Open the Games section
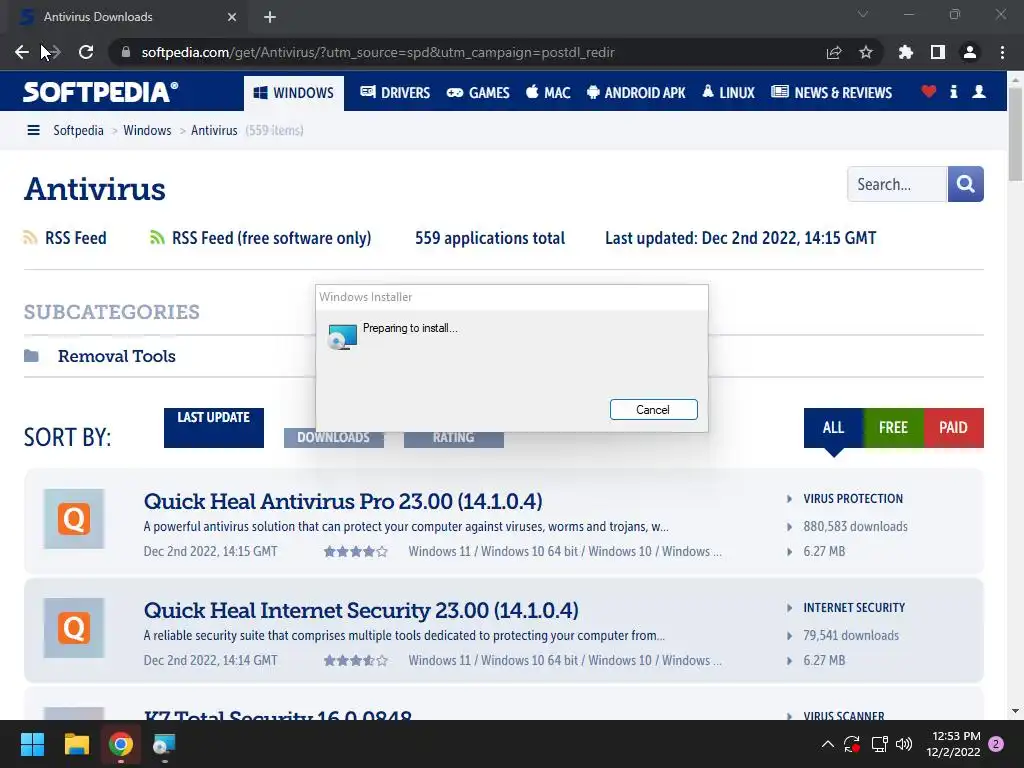Image resolution: width=1024 pixels, height=768 pixels. point(478,93)
